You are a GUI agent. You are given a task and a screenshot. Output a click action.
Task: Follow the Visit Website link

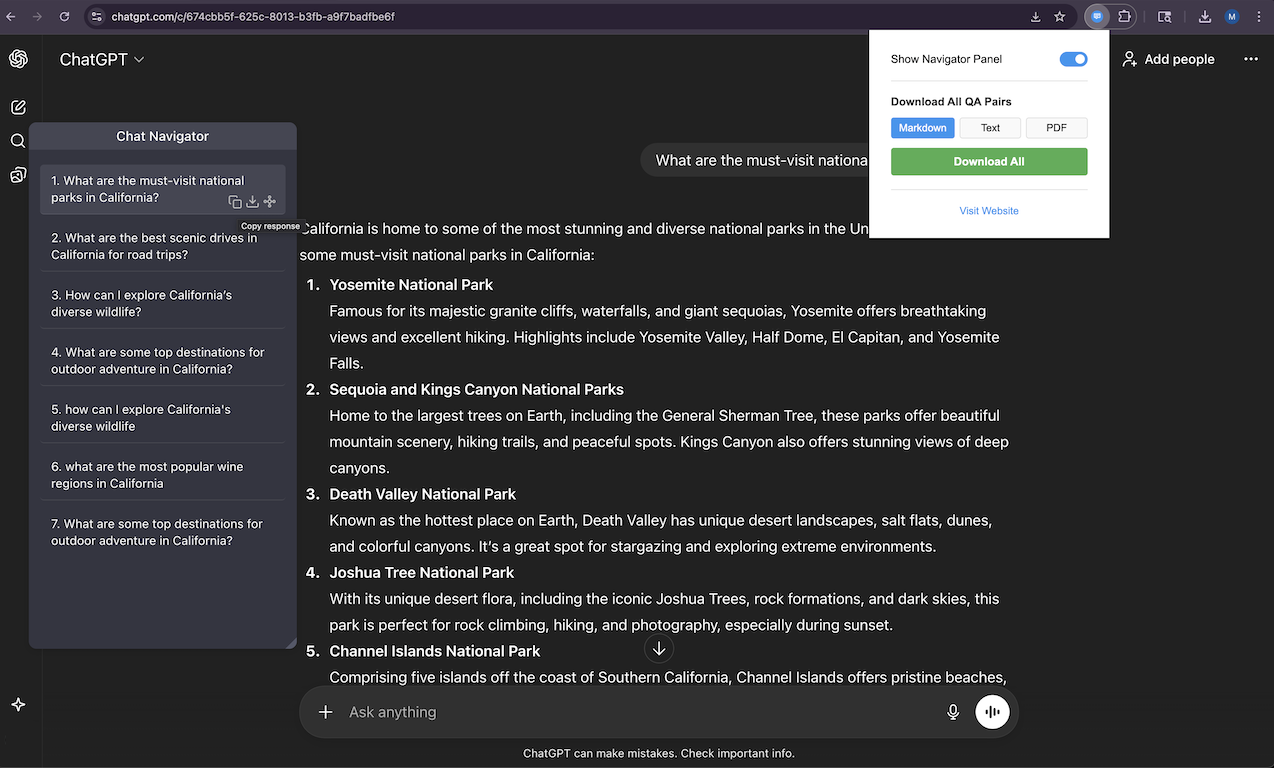pos(988,211)
